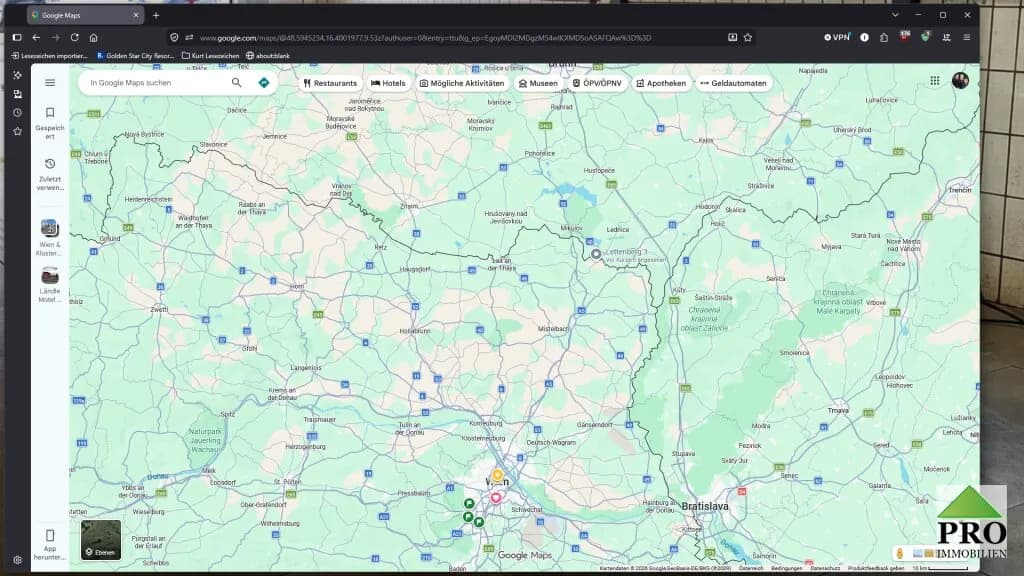1024x576 pixels.
Task: Reload the current page
Action: coord(74,37)
